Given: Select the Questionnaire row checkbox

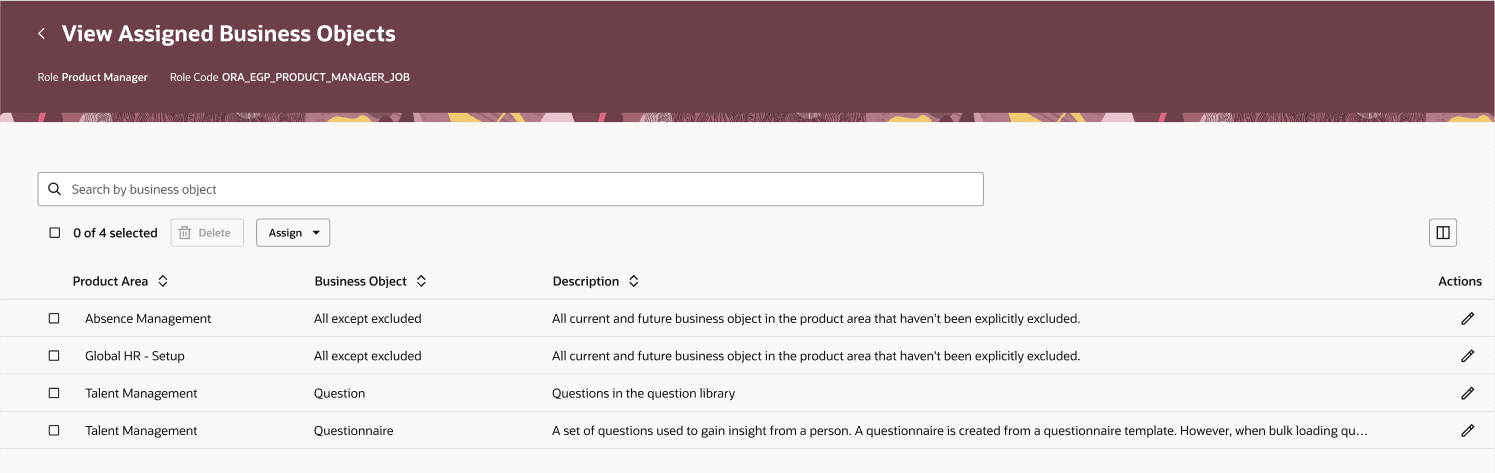Looking at the screenshot, I should (x=54, y=430).
